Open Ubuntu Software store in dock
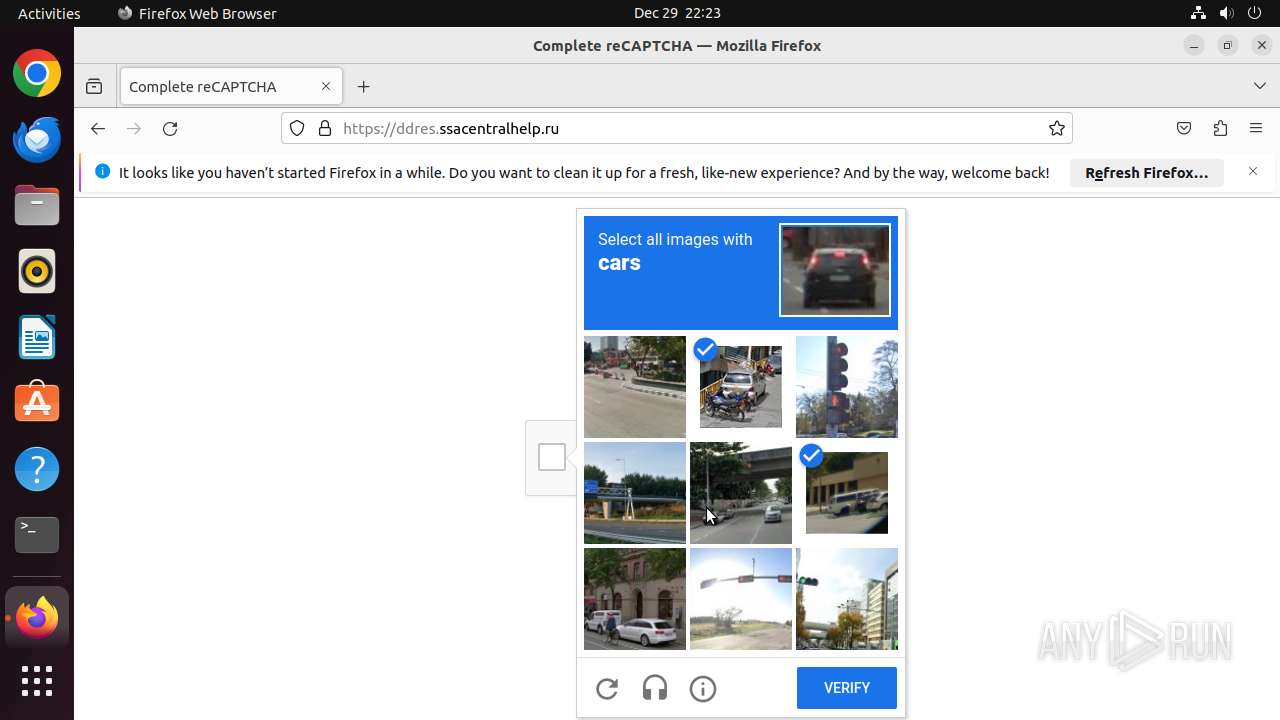The width and height of the screenshot is (1280, 720). [x=37, y=403]
